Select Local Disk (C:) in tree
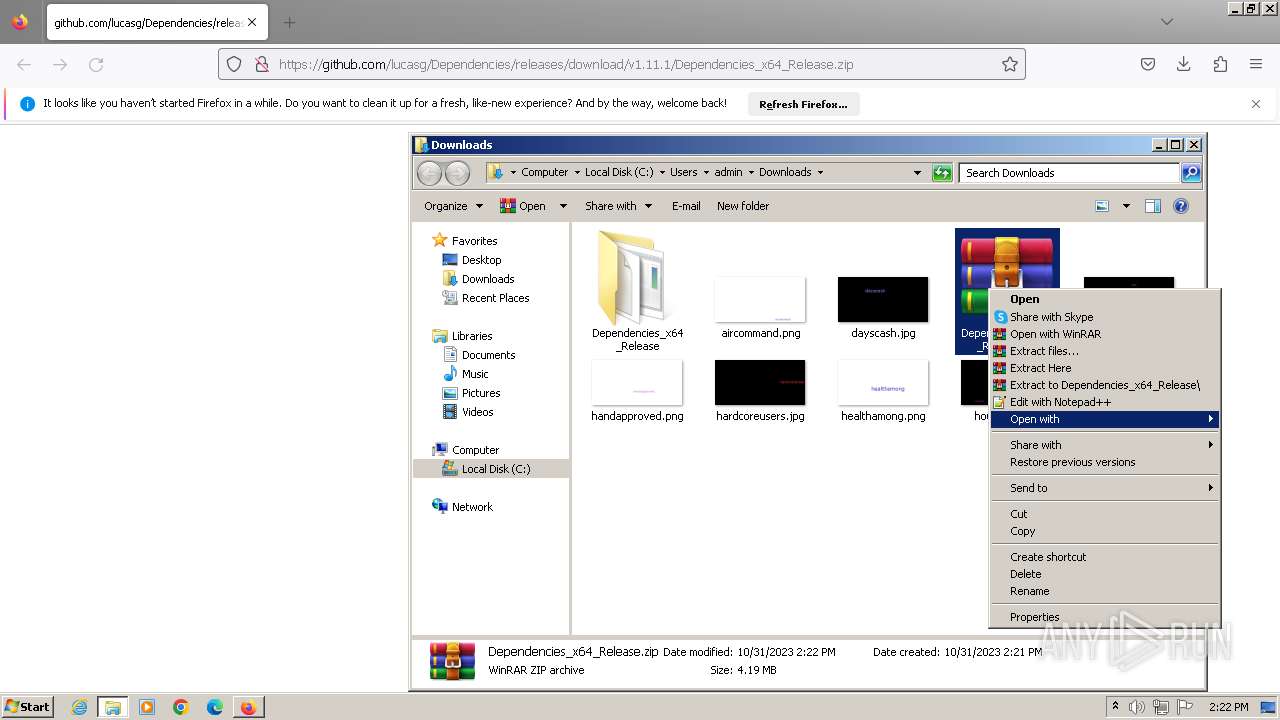The image size is (1280, 720). tap(496, 469)
